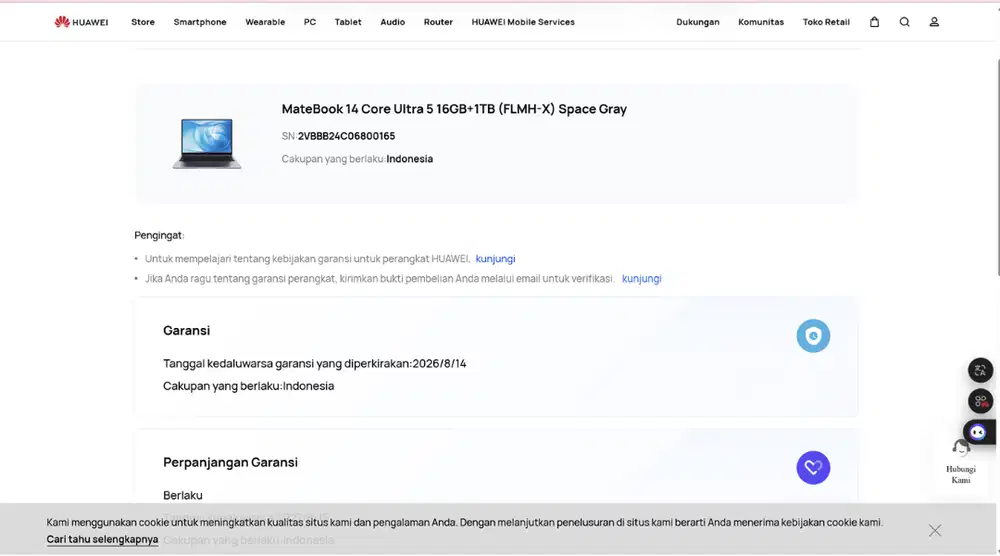Open the chatbot assistant floating icon

[978, 432]
